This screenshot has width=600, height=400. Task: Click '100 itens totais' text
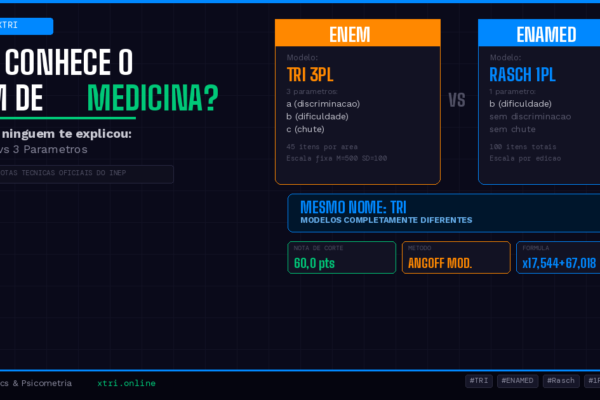[523, 147]
